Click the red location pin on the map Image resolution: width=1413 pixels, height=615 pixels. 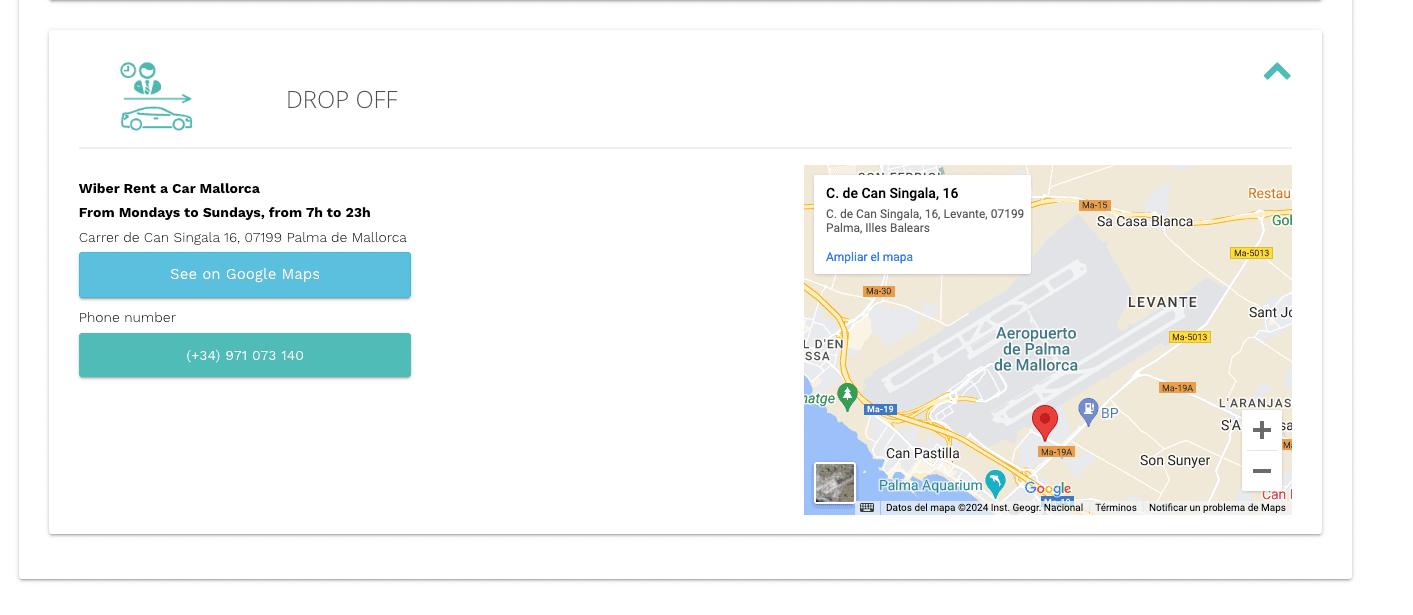1045,422
